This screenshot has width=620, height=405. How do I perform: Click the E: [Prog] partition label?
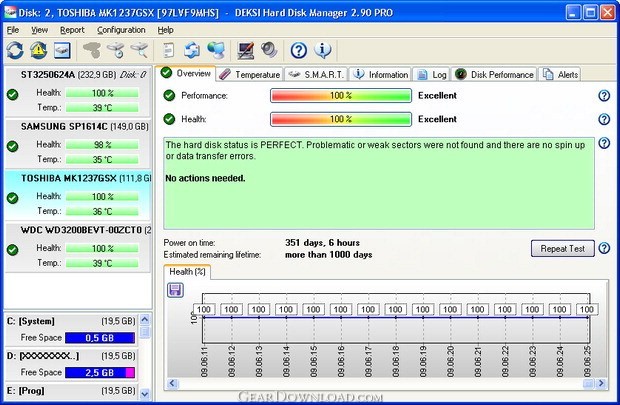[x=25, y=390]
